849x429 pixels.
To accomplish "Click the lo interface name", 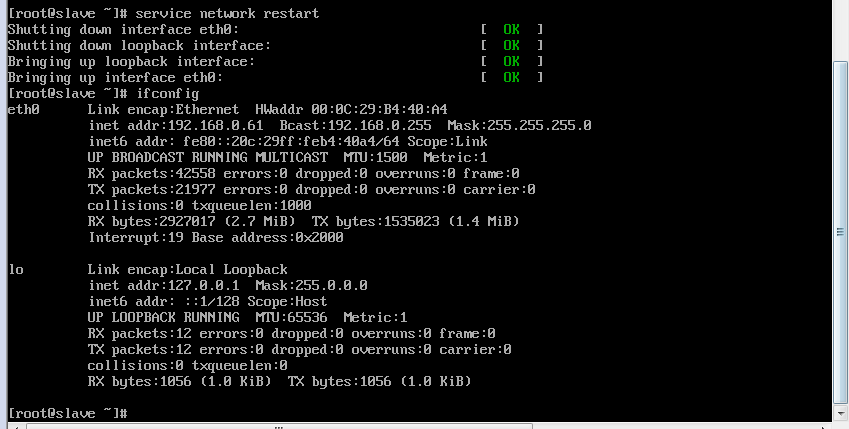I will click(x=16, y=269).
